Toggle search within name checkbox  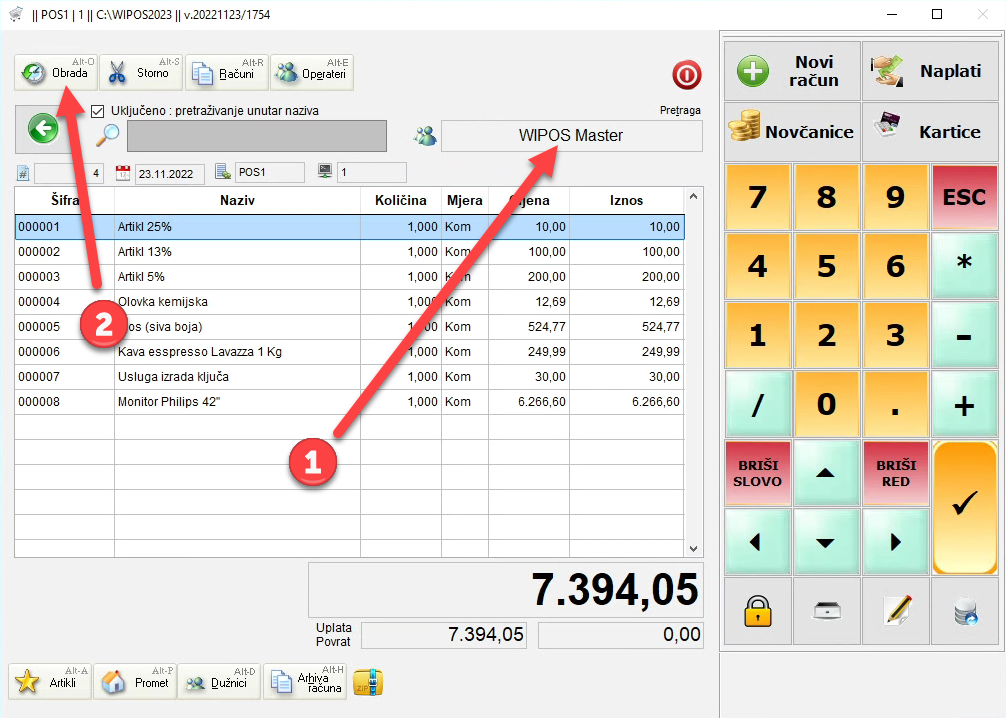pyautogui.click(x=98, y=111)
